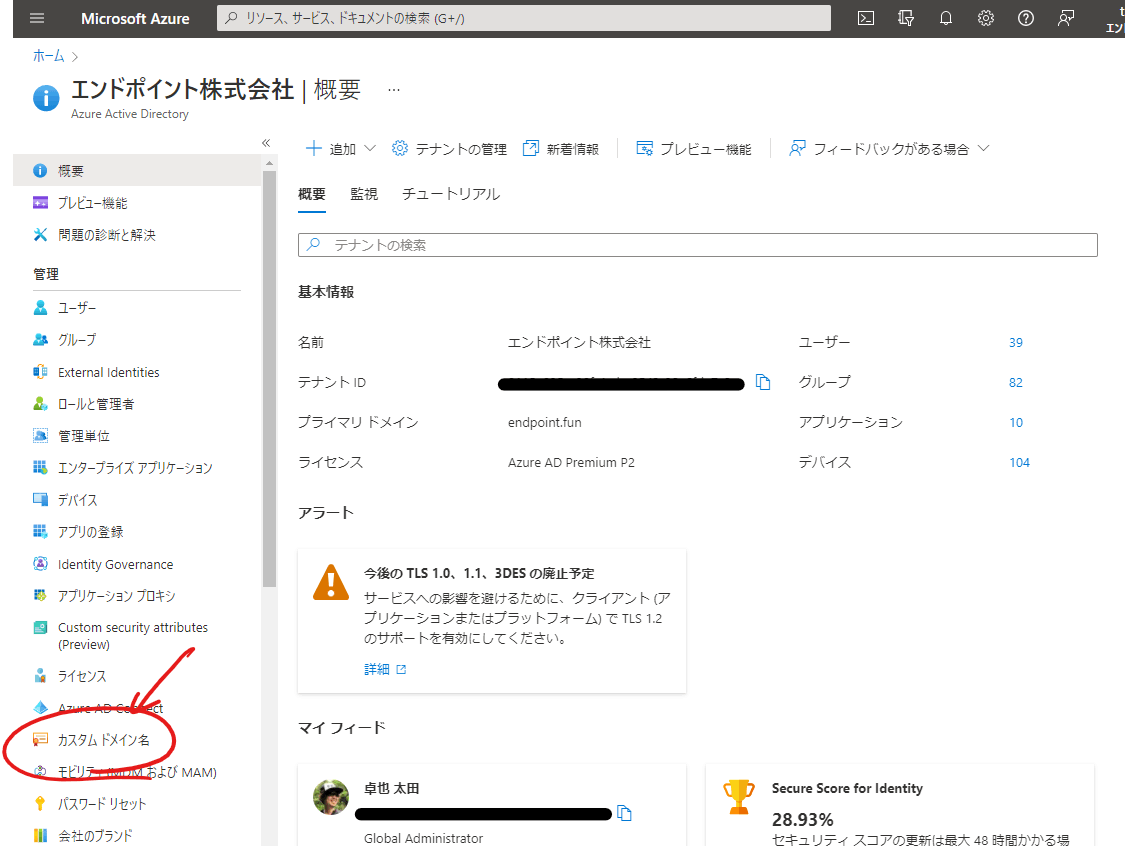Click the endpoint.fun primary domain value

[x=545, y=423]
